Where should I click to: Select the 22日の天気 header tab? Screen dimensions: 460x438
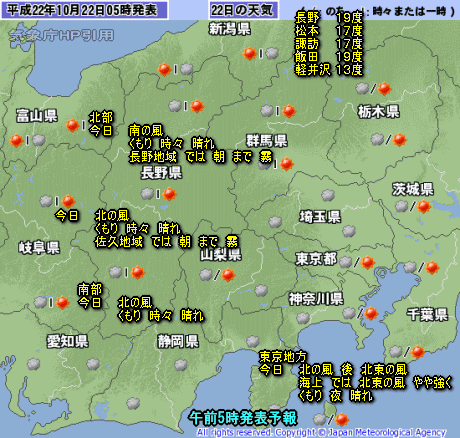243,10
